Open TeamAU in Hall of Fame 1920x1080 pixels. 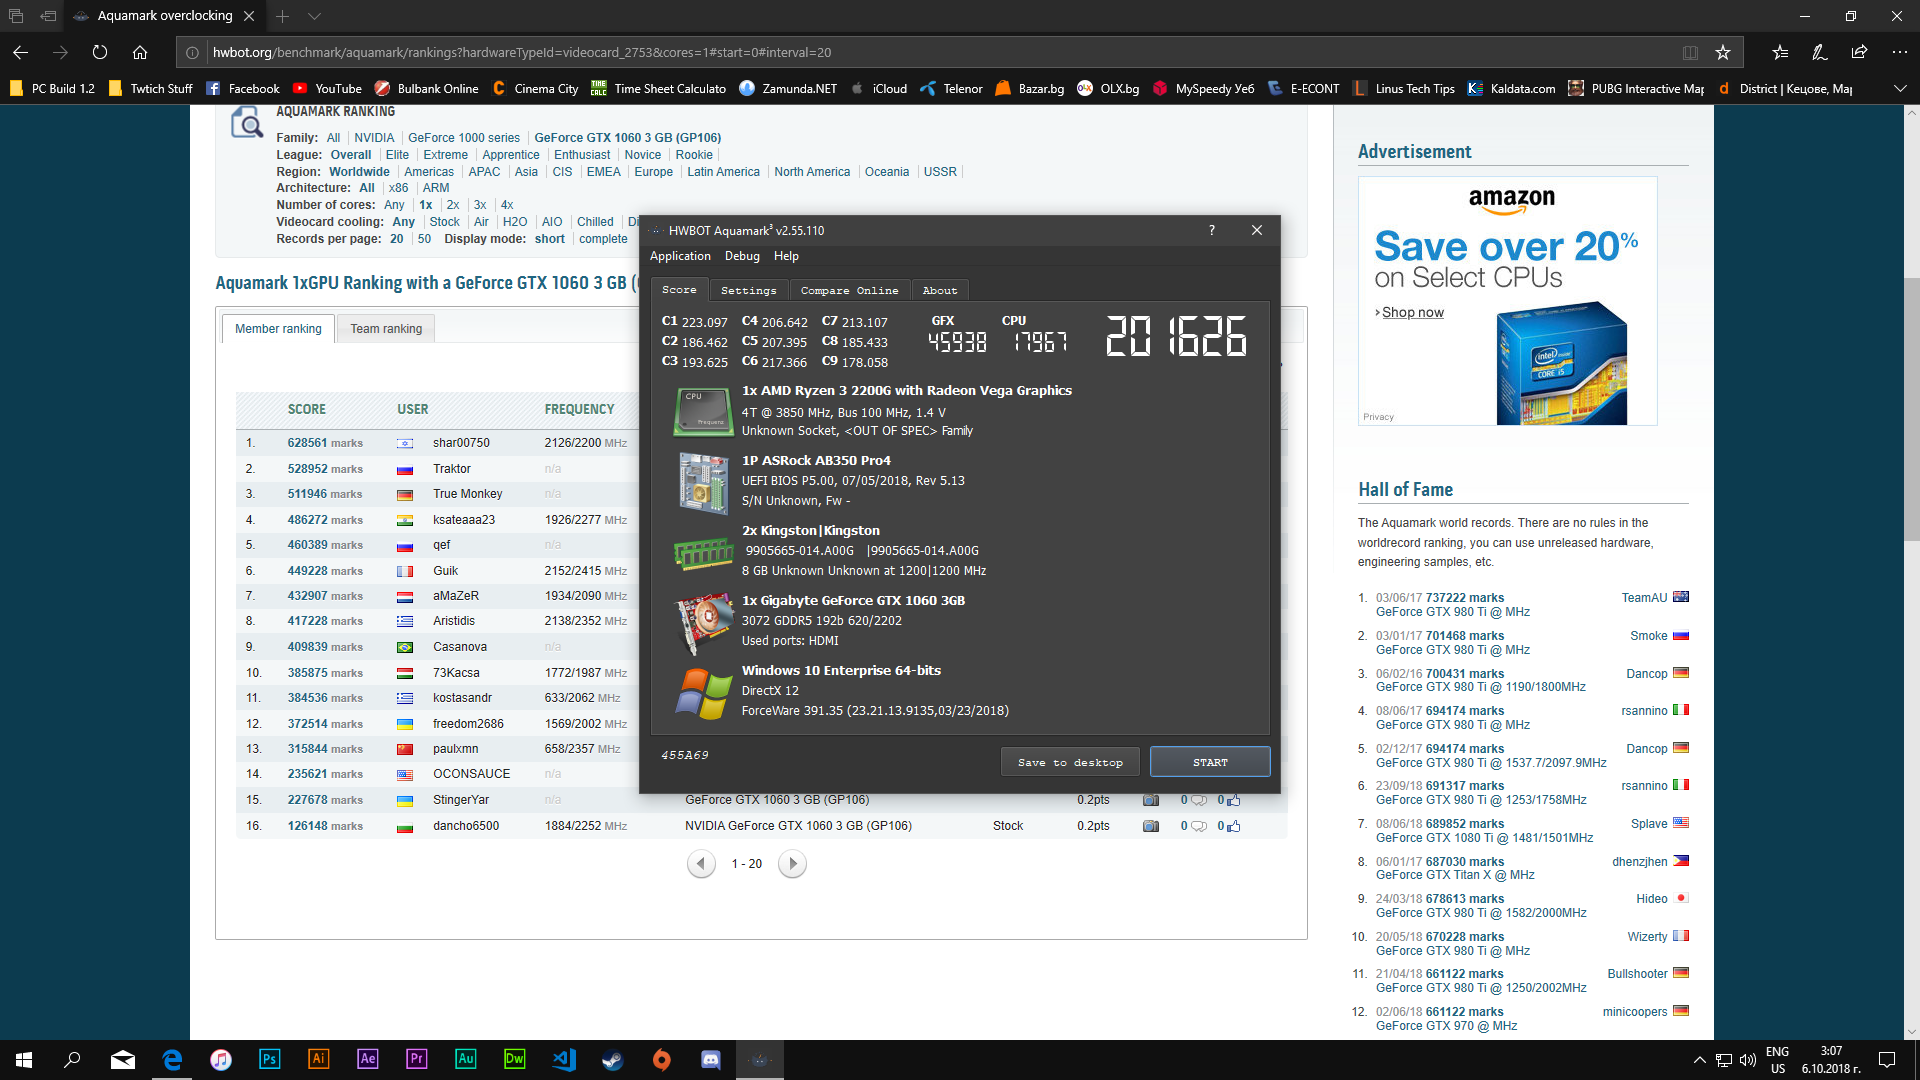(1644, 598)
